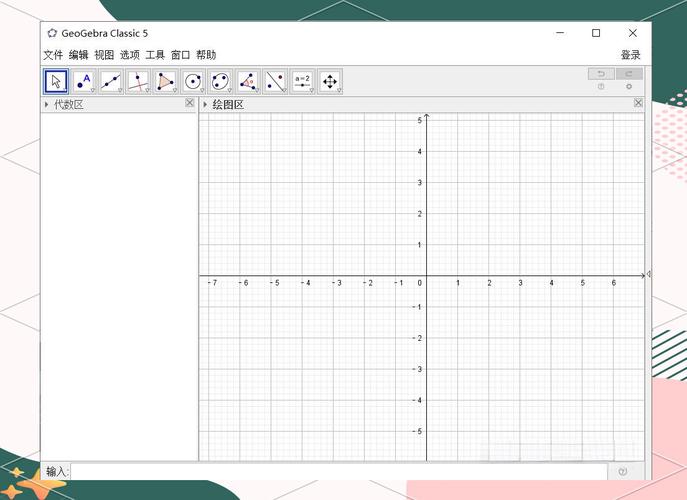Image resolution: width=687 pixels, height=500 pixels.
Task: Open the settings gear icon
Action: pyautogui.click(x=629, y=87)
